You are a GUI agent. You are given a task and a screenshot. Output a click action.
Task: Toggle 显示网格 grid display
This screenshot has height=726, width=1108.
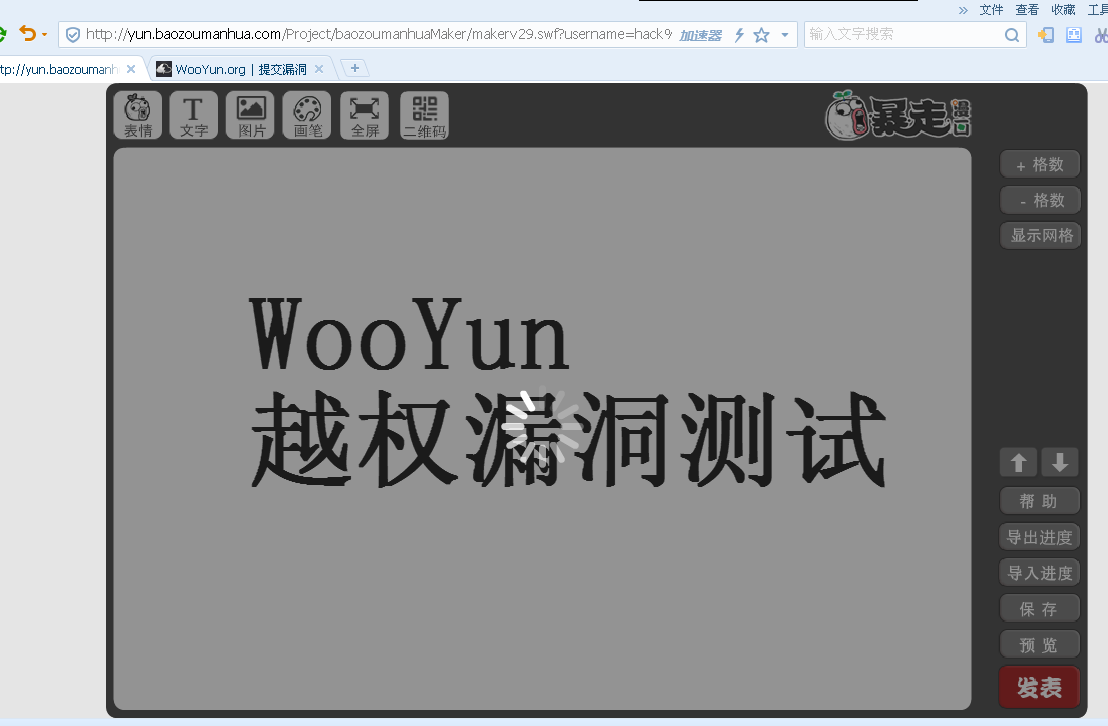click(x=1040, y=235)
